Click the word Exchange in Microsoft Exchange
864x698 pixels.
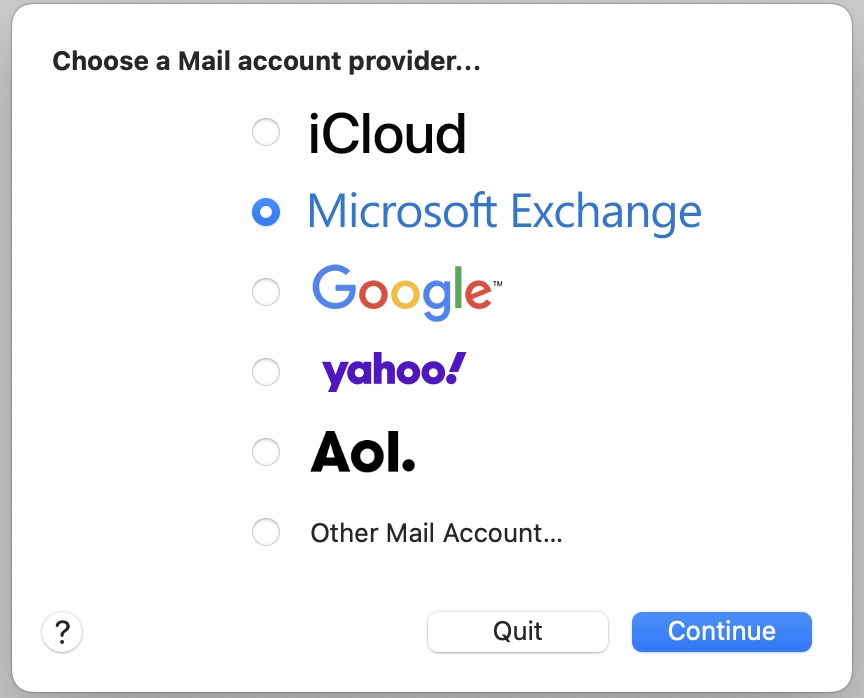pyautogui.click(x=606, y=212)
